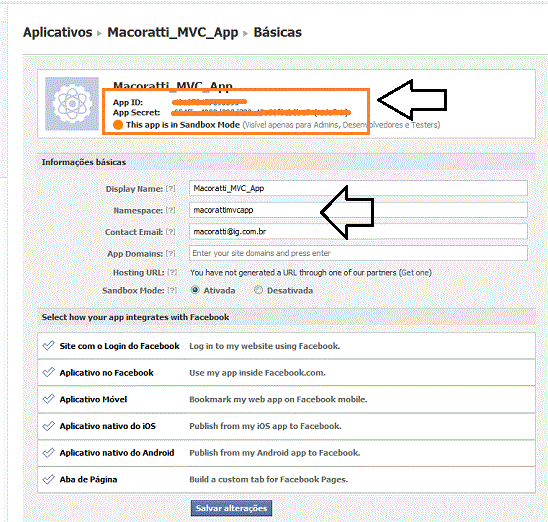The height and width of the screenshot is (522, 548).
Task: Click the Salvar alterações button
Action: pos(231,508)
